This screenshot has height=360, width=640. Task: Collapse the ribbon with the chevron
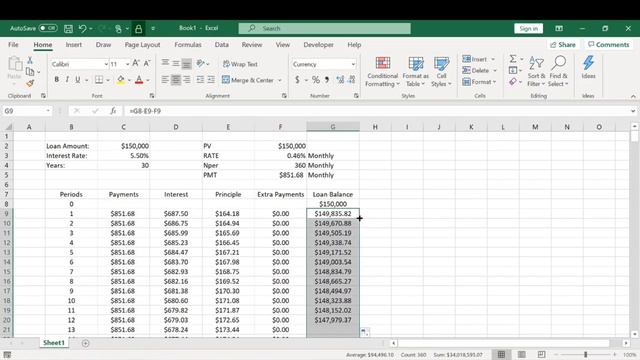(x=633, y=96)
